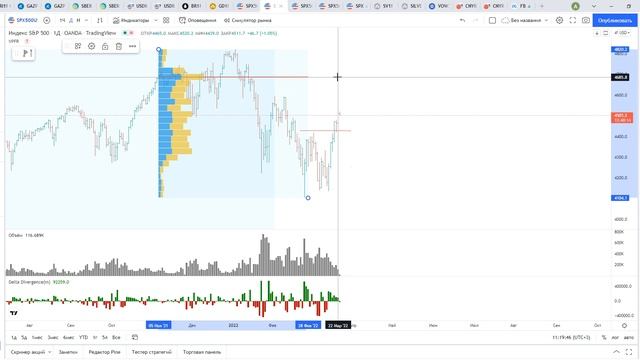This screenshot has height=360, width=640.
Task: Click the timezone clock 11:19:46 (UTC+3)
Action: click(571, 338)
